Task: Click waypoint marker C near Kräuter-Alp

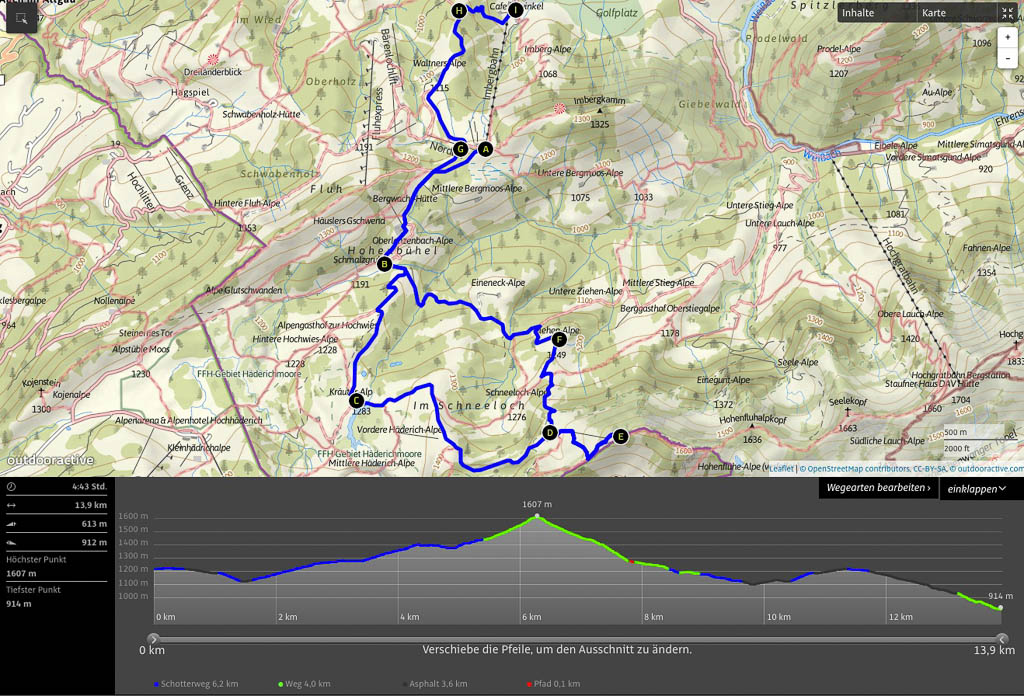Action: point(356,402)
